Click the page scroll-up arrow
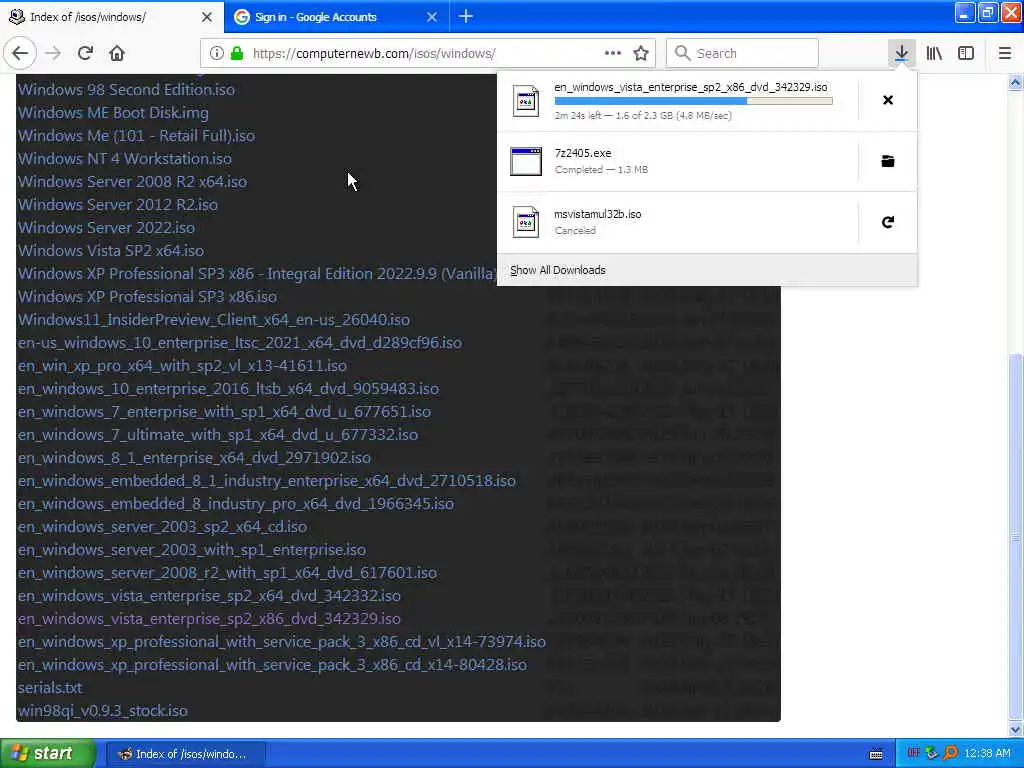Viewport: 1024px width, 768px height. click(x=1015, y=82)
